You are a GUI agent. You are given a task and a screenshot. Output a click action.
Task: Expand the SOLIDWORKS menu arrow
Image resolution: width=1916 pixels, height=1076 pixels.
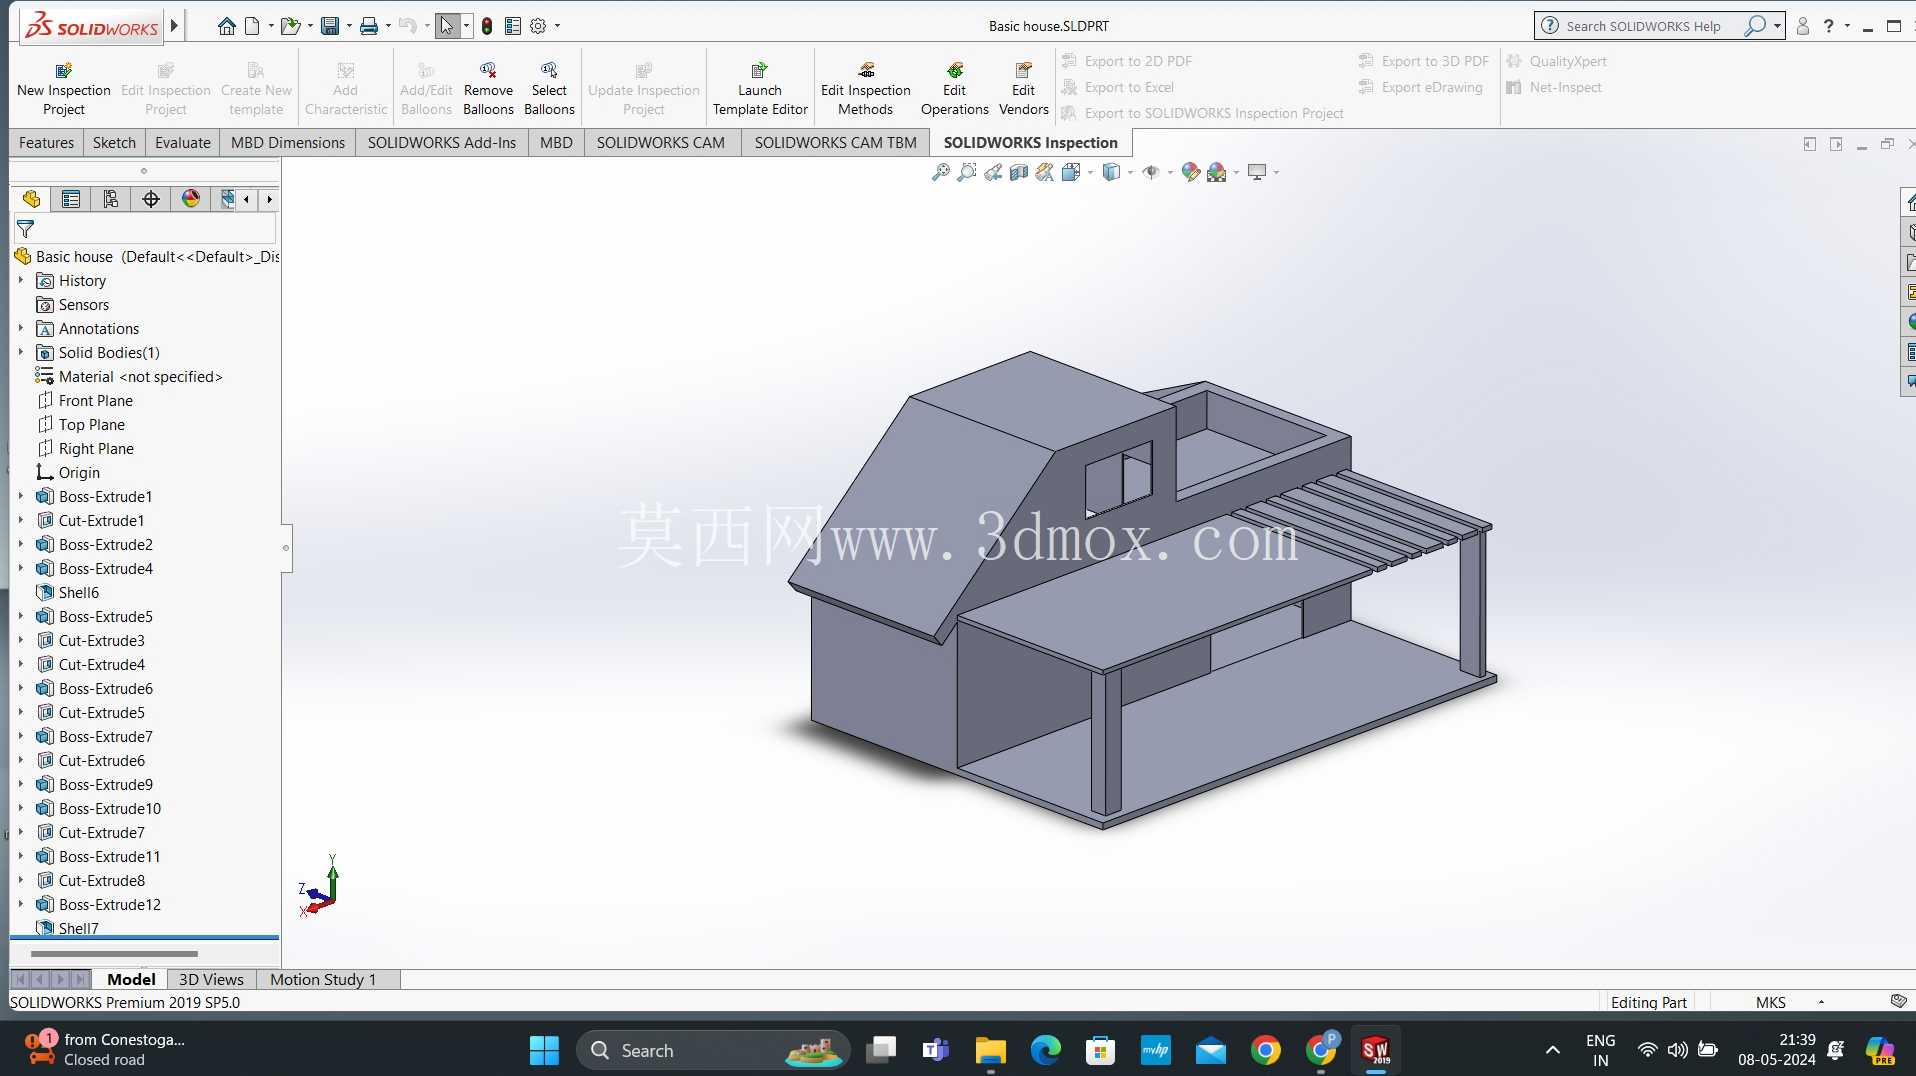coord(174,25)
